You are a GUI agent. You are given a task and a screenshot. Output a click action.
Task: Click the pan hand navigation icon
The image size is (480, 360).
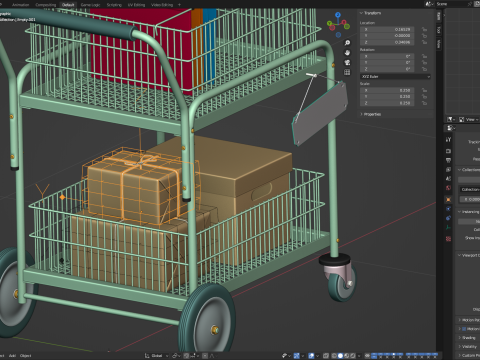(347, 53)
